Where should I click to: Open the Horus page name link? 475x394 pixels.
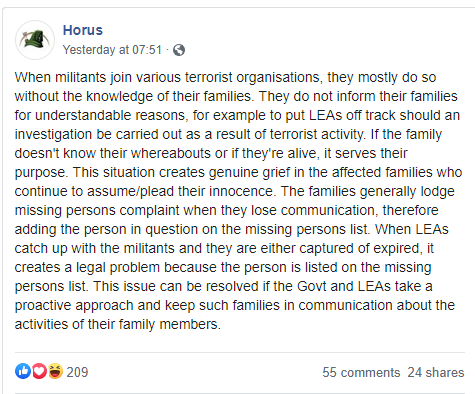coord(83,30)
